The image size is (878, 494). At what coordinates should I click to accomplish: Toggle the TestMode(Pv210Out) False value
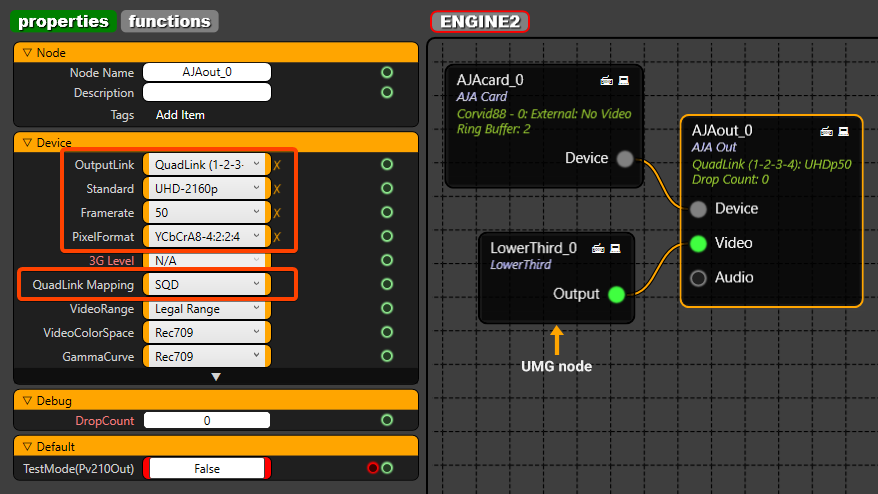tap(207, 468)
